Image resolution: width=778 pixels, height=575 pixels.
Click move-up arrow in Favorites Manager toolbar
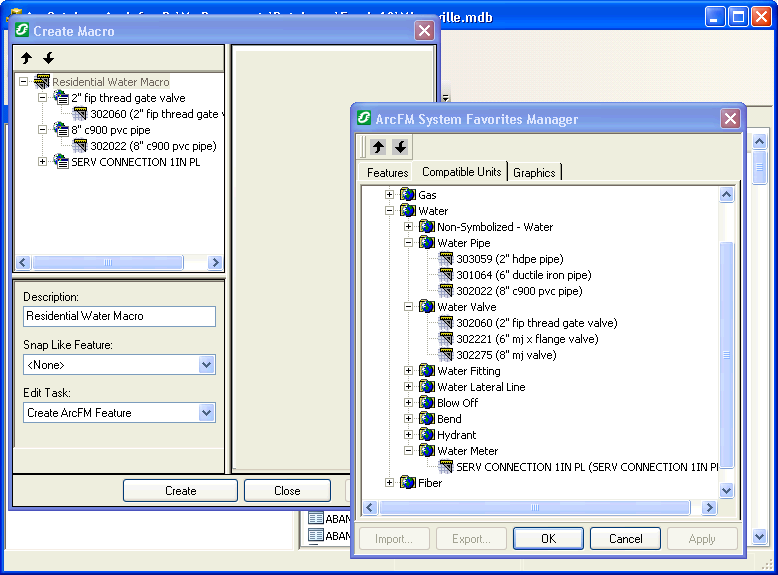tap(379, 147)
